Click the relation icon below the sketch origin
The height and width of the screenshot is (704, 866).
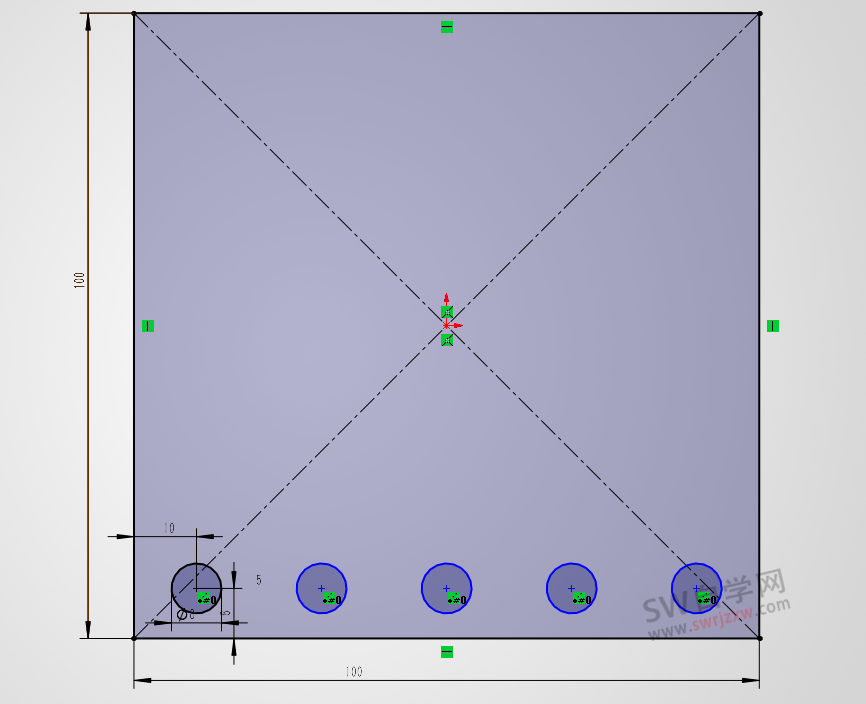coord(447,341)
